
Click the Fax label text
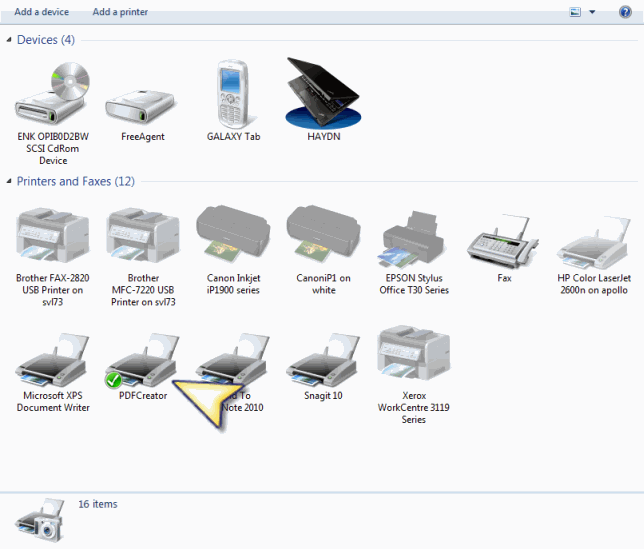[504, 278]
